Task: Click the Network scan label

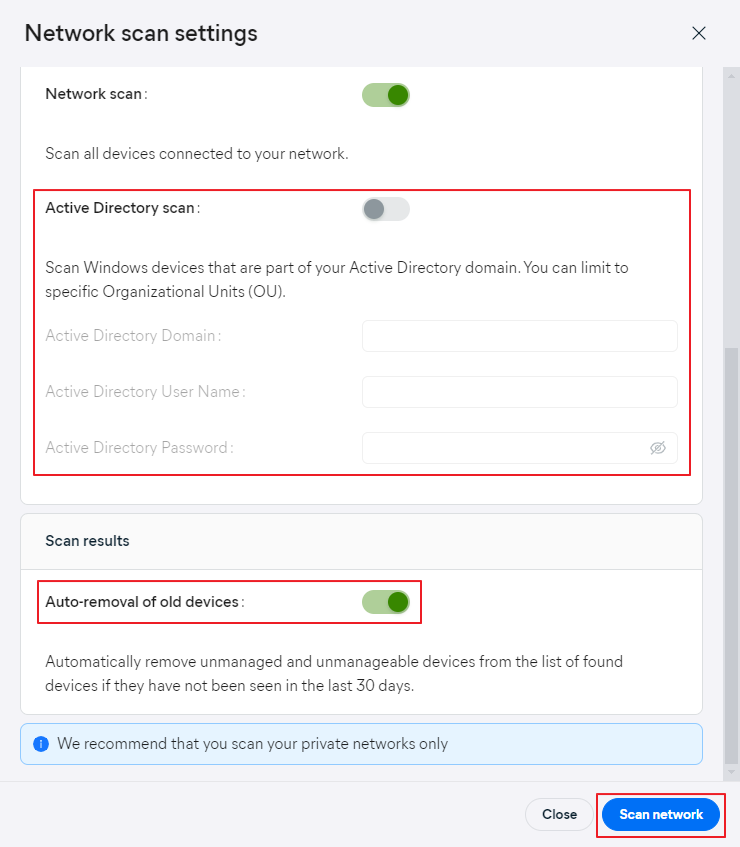Action: [96, 94]
